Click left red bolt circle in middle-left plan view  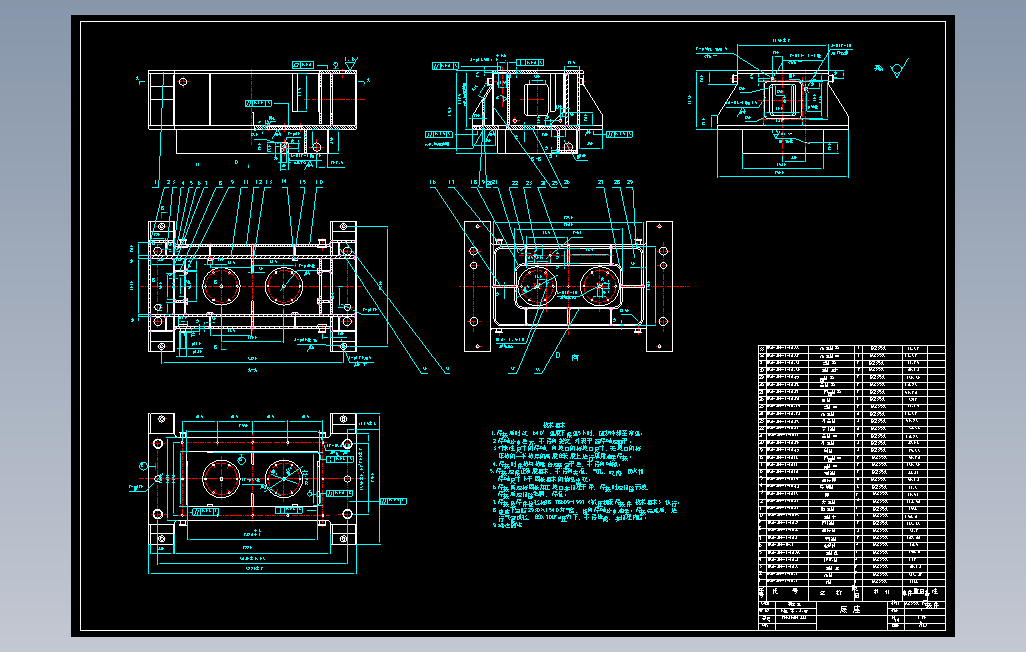tap(221, 286)
